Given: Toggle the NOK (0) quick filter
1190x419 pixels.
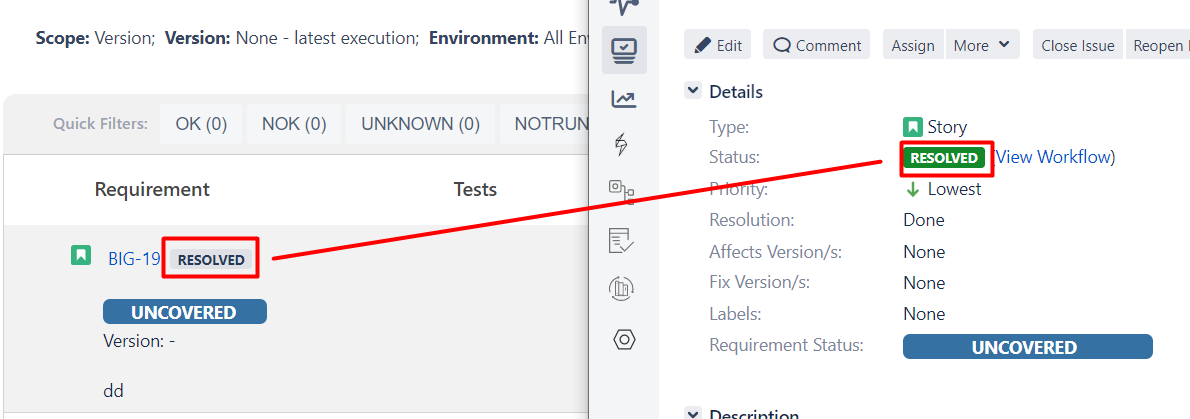Looking at the screenshot, I should coord(294,124).
